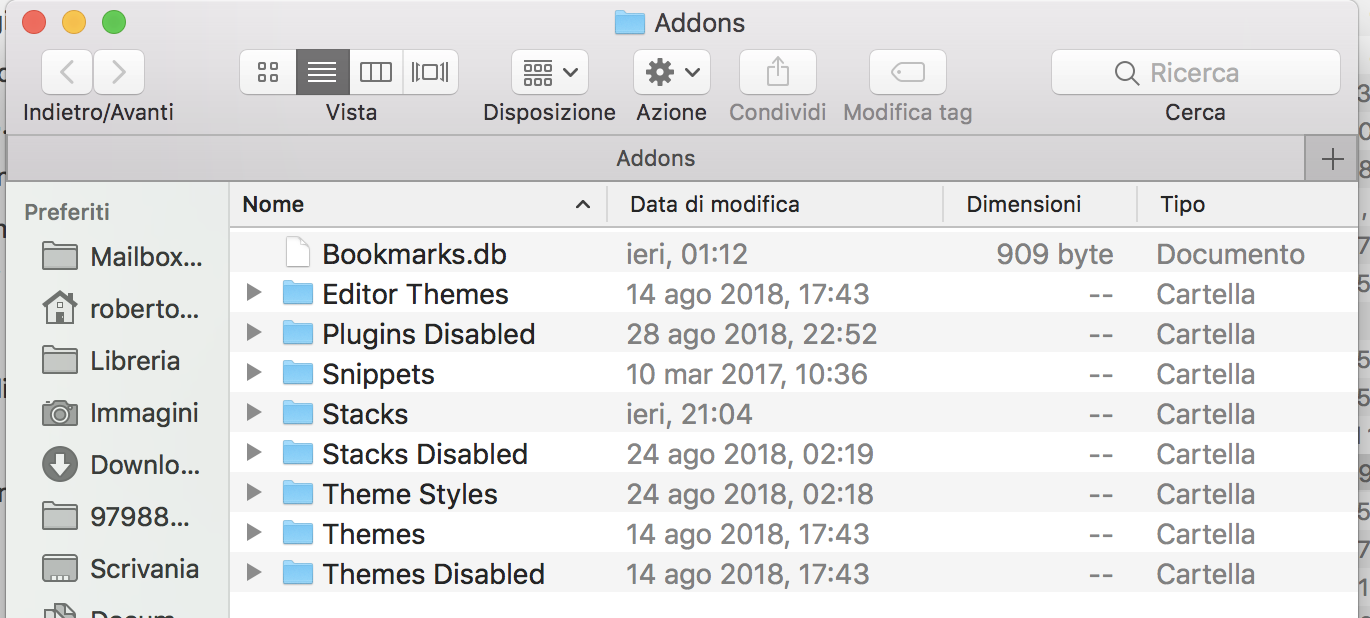Open the Disposizione arrangement dropdown

pos(550,72)
